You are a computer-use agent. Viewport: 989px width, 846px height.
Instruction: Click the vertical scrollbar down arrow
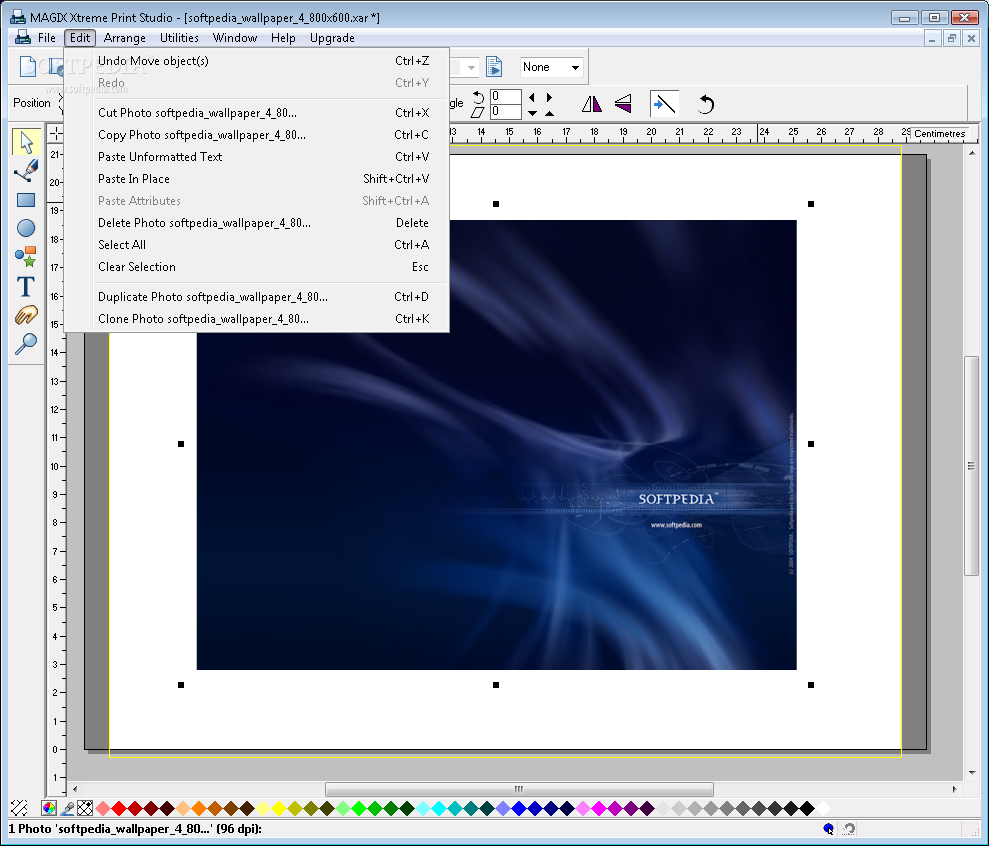[971, 773]
